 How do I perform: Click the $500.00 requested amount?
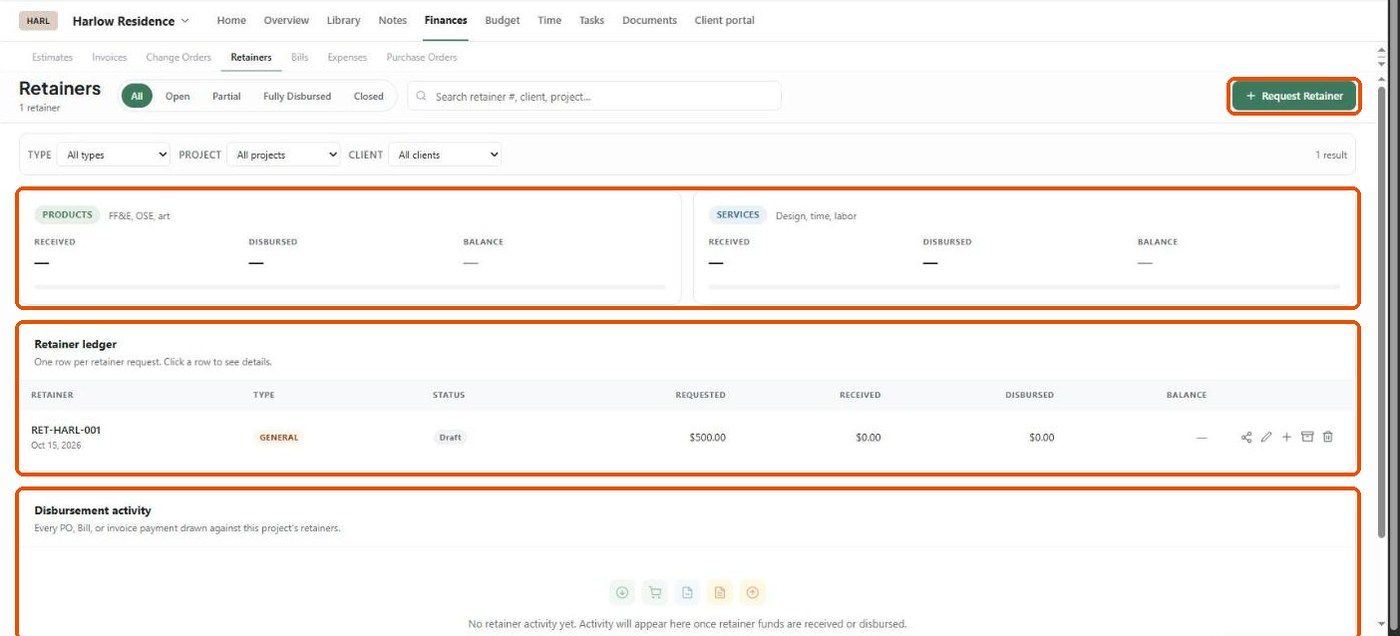tap(708, 437)
